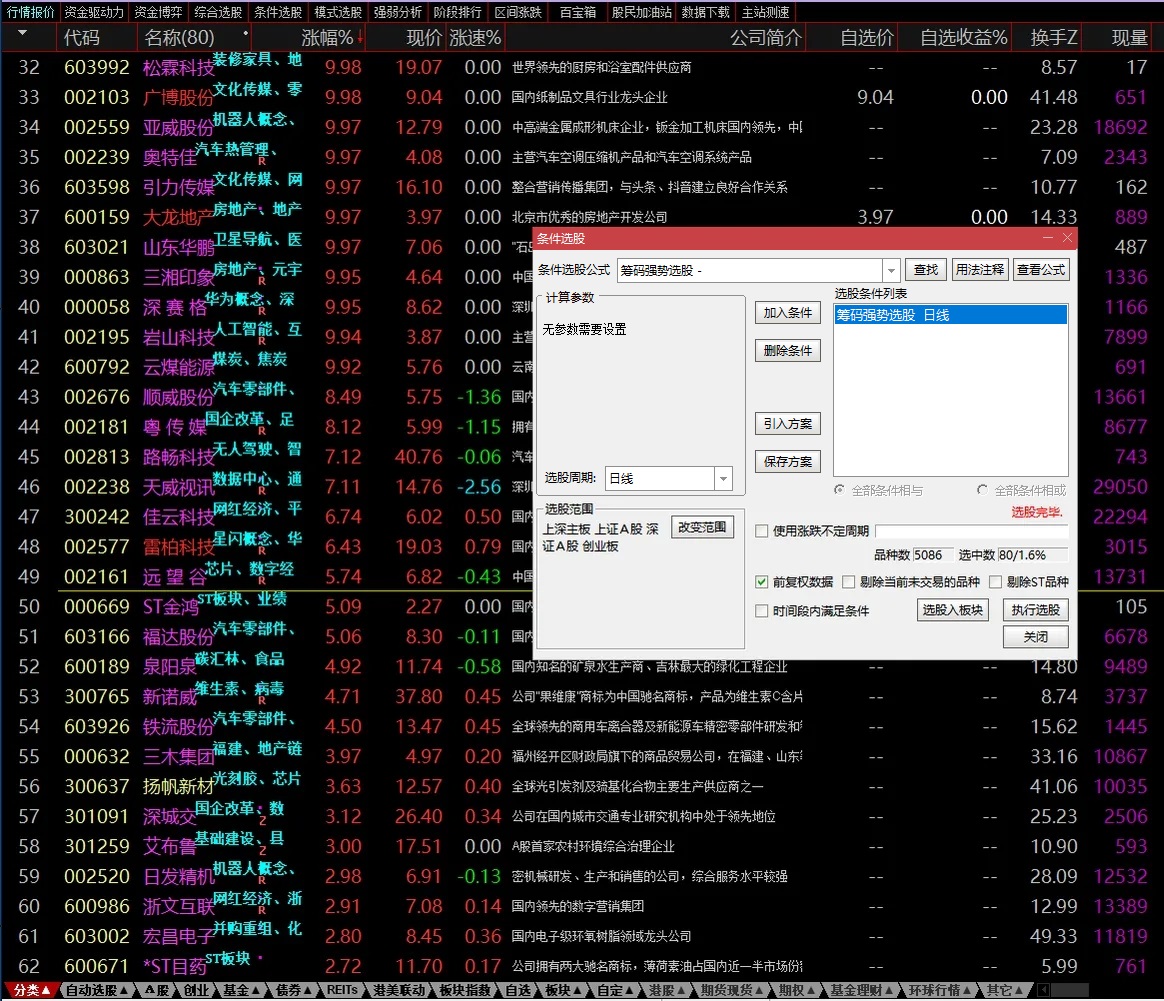Click the 查找 search button in dialog
Image resolution: width=1164 pixels, height=1001 pixels.
926,270
